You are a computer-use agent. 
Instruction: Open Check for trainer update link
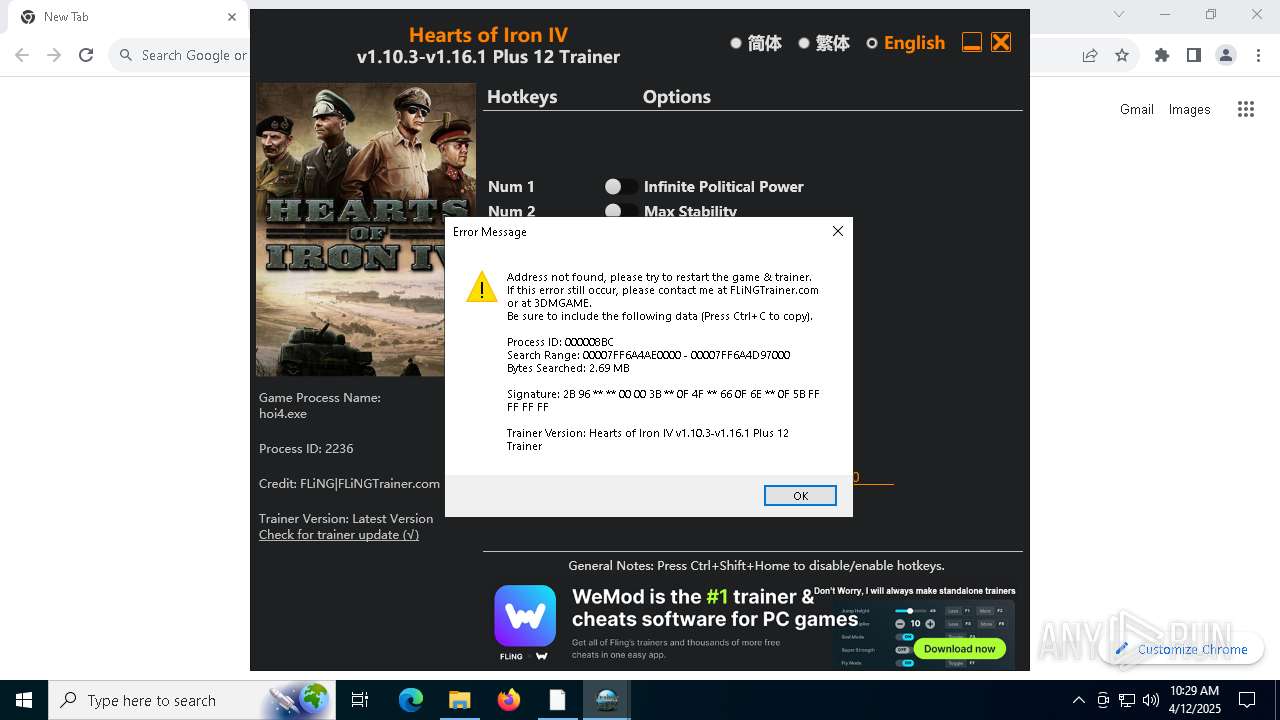[339, 535]
